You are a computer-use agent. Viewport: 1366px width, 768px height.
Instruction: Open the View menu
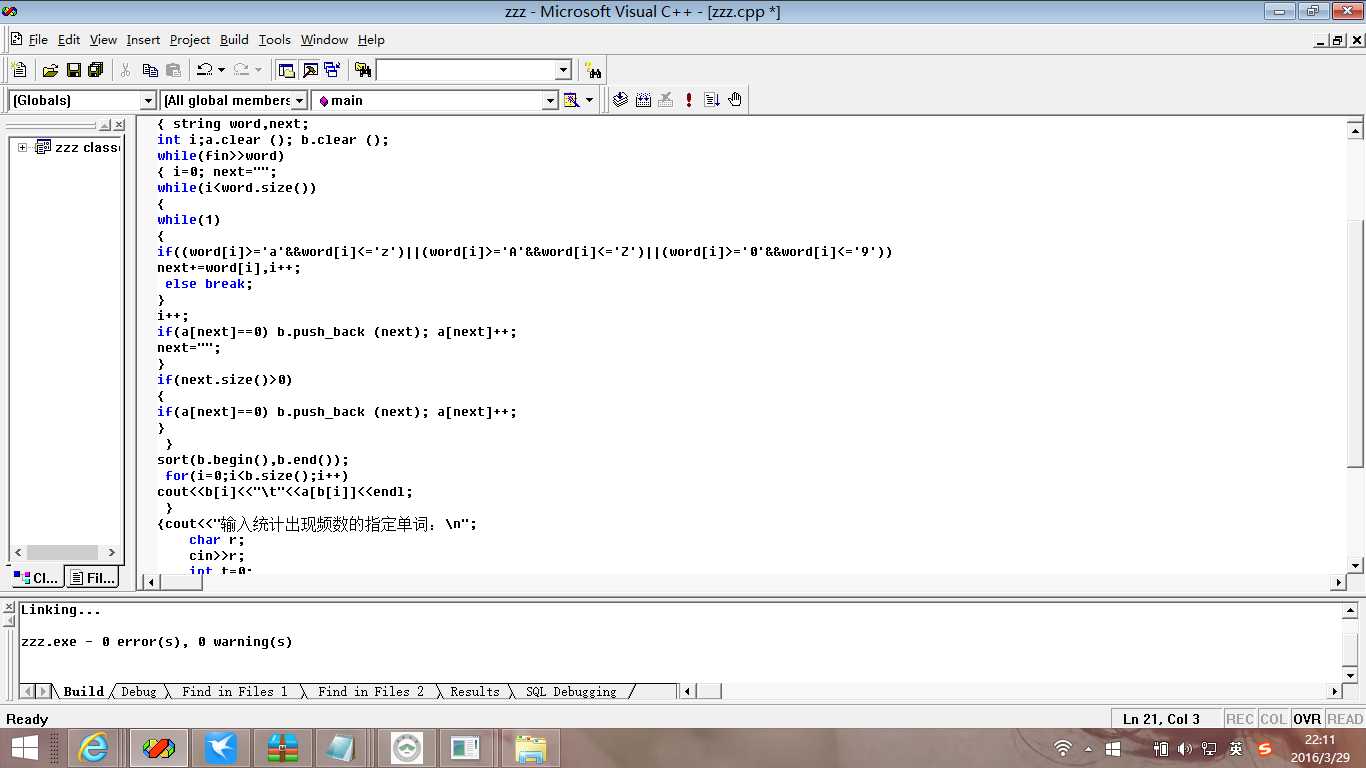pyautogui.click(x=103, y=40)
